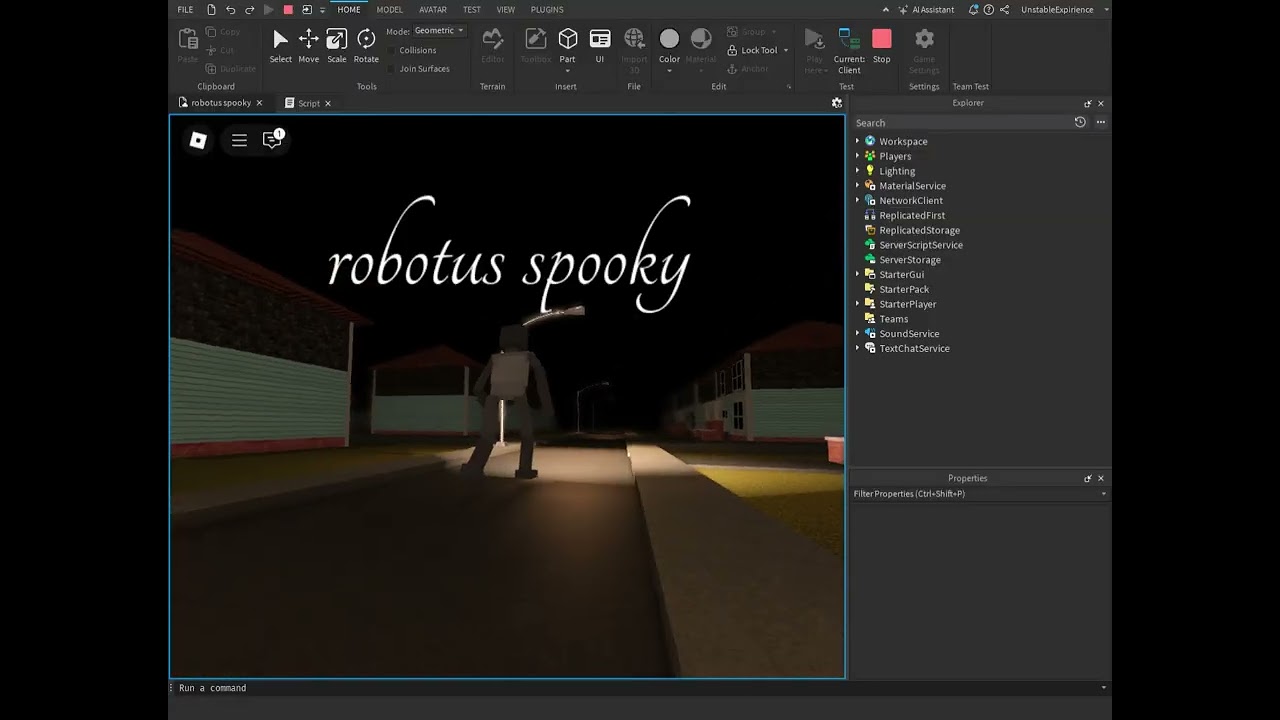Expand the StarterPlayer node
Image resolution: width=1280 pixels, height=720 pixels.
coord(857,304)
